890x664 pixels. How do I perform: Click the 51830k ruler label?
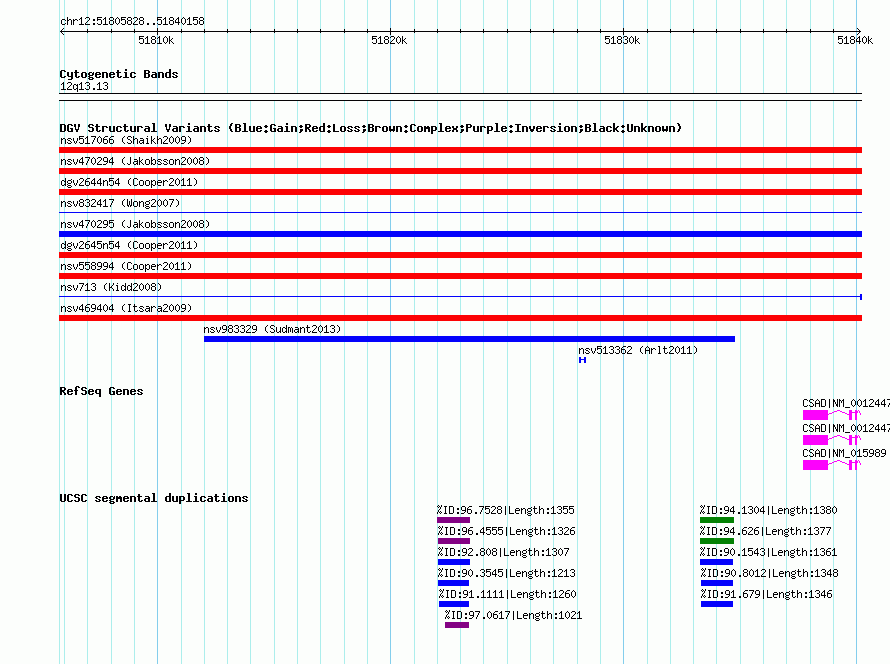pos(622,40)
